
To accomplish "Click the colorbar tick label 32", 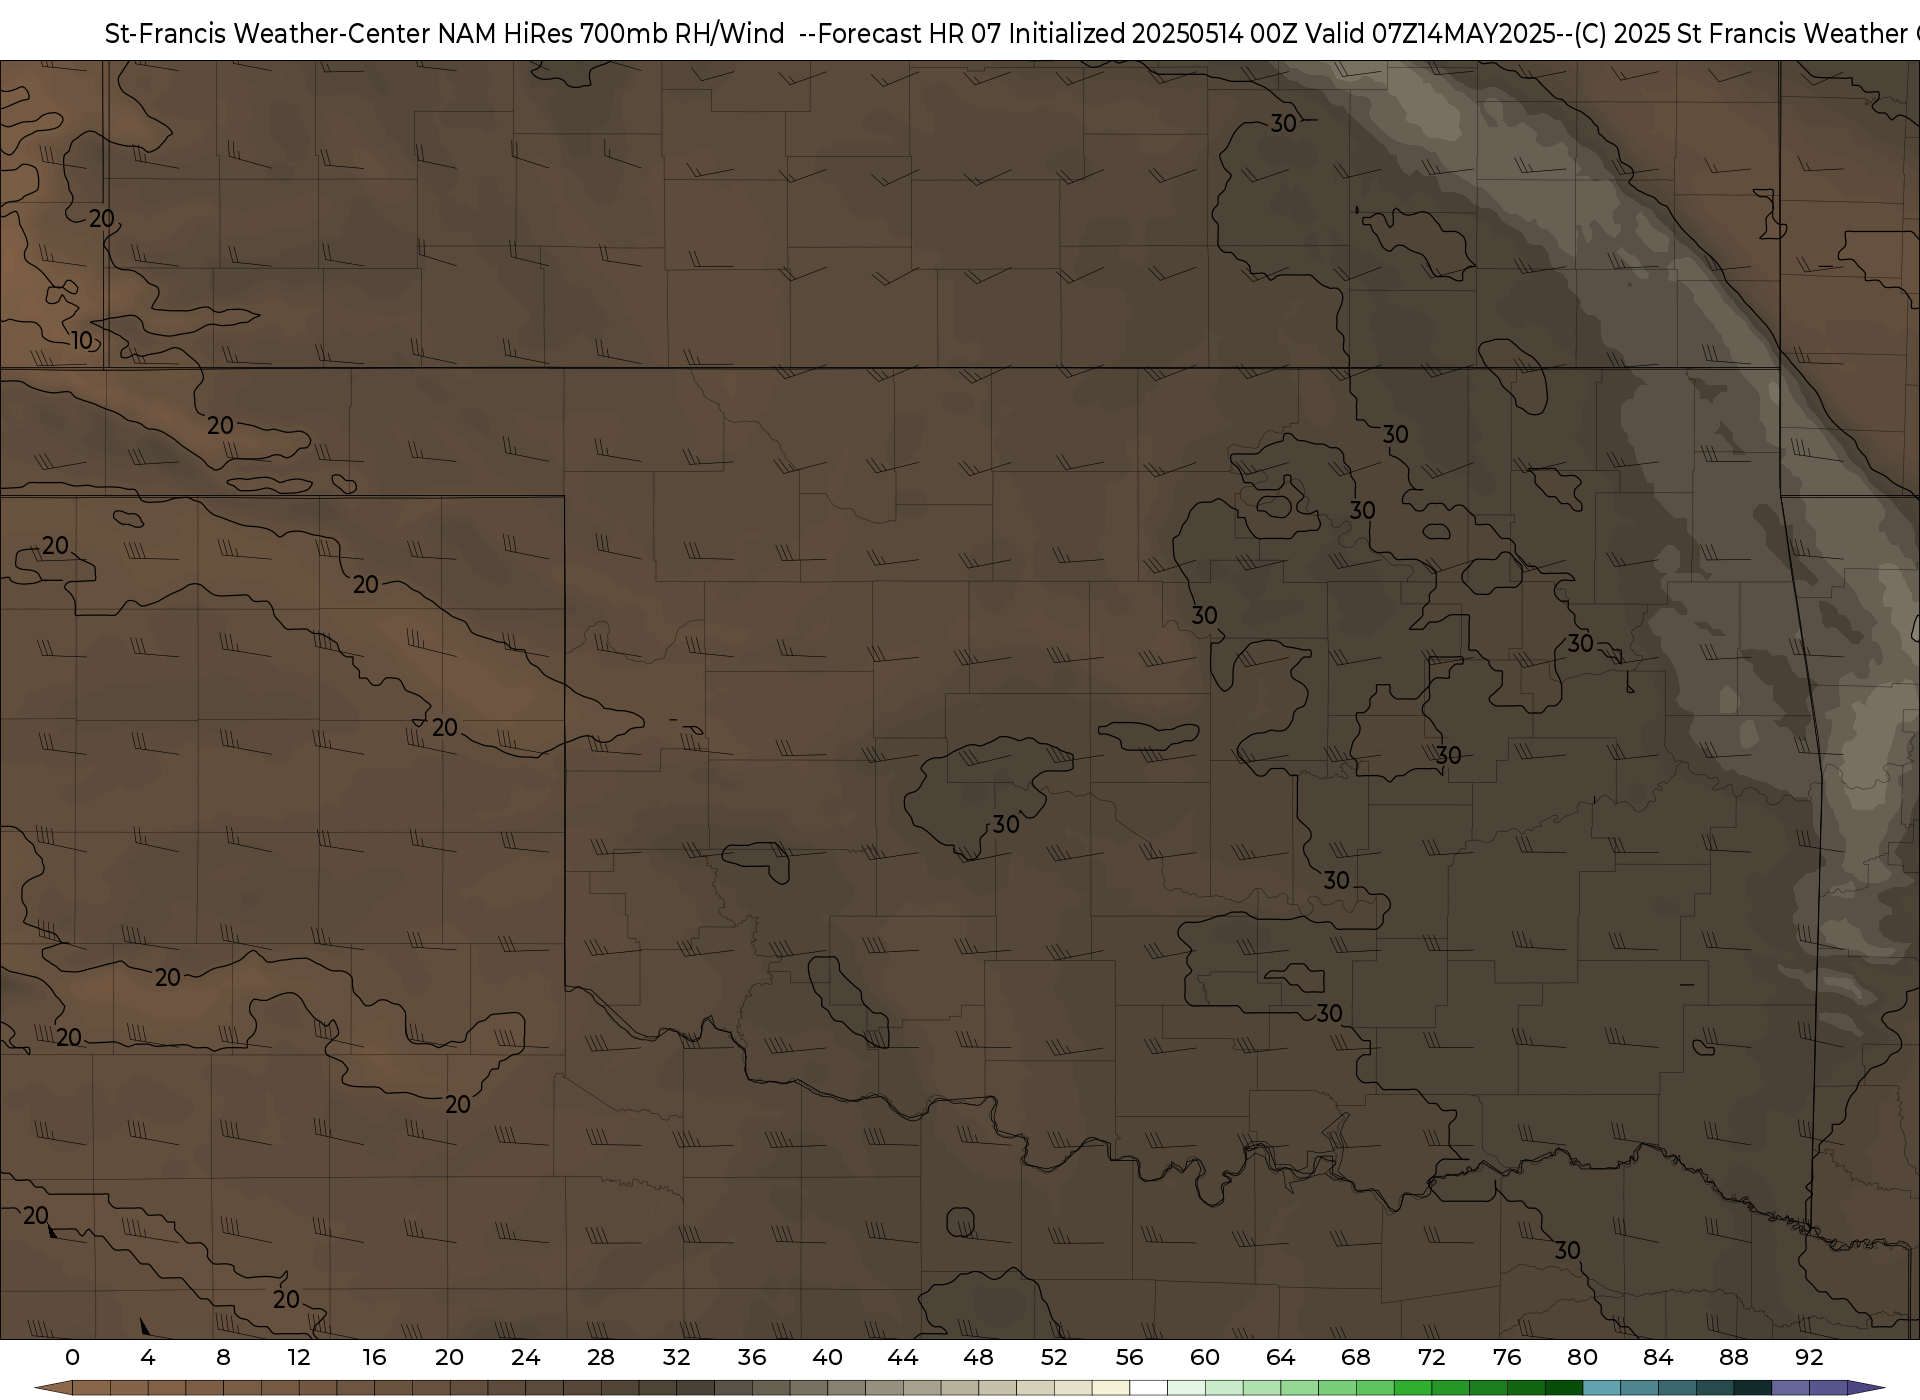I will click(x=677, y=1358).
